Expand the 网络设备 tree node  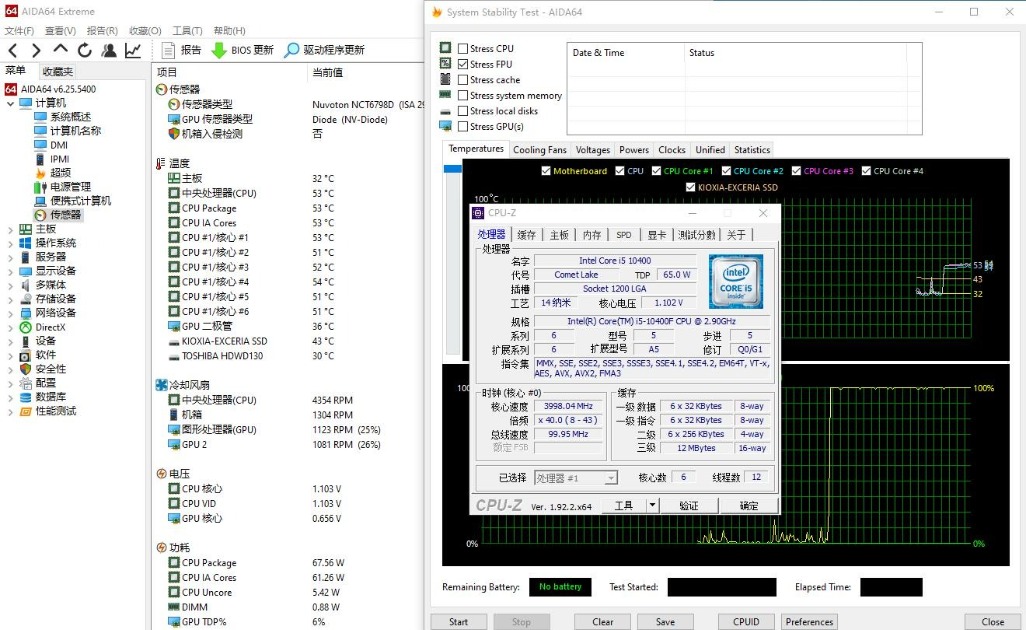point(10,313)
